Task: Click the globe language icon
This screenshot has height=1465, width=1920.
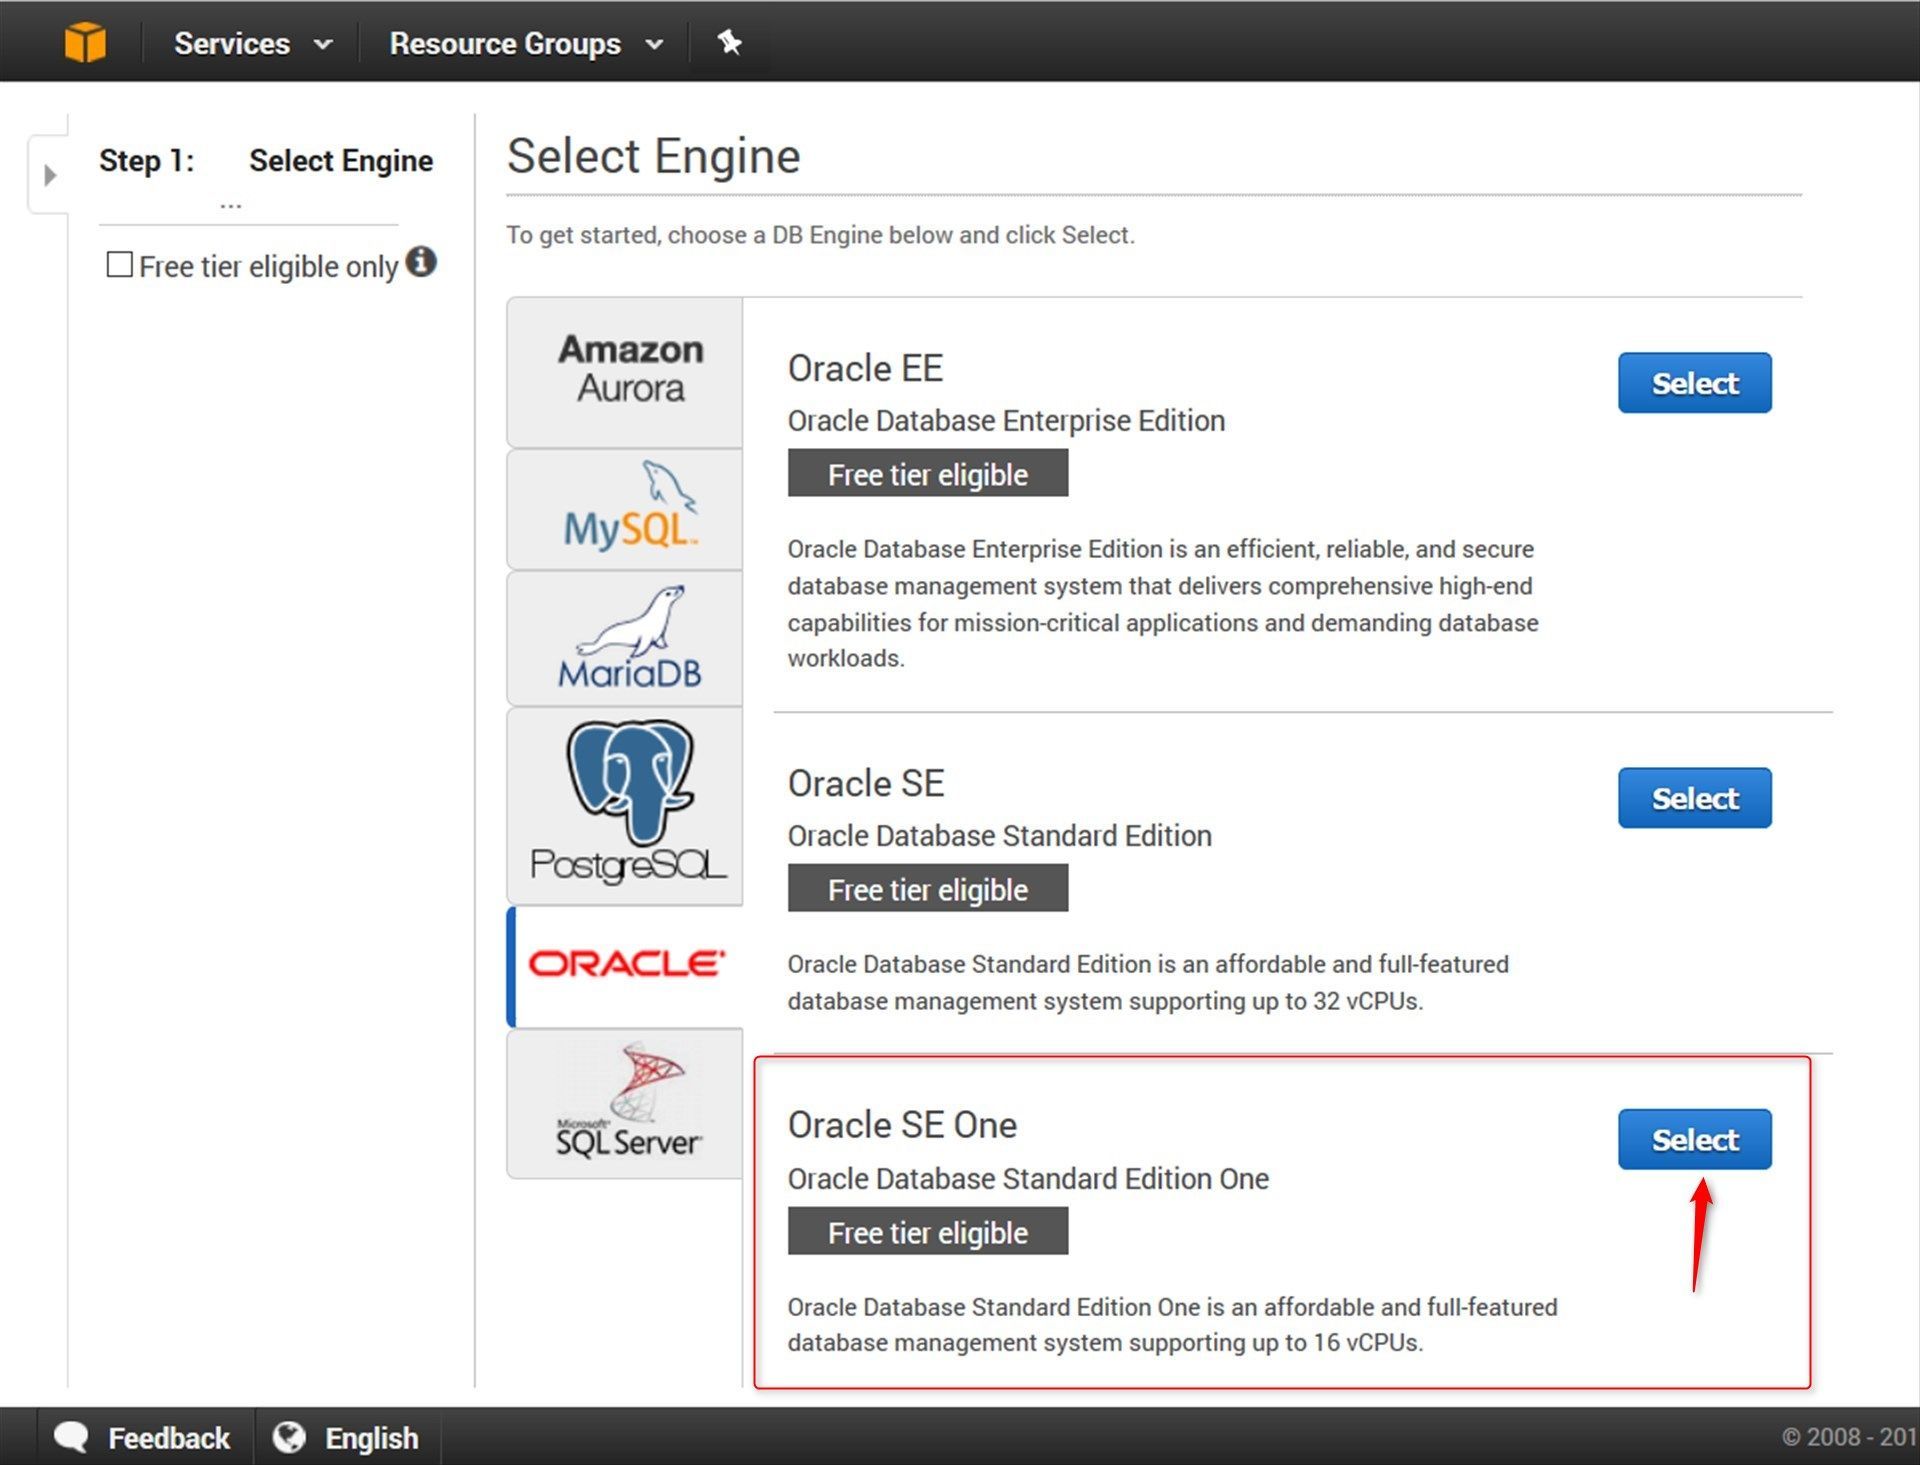Action: coord(289,1437)
